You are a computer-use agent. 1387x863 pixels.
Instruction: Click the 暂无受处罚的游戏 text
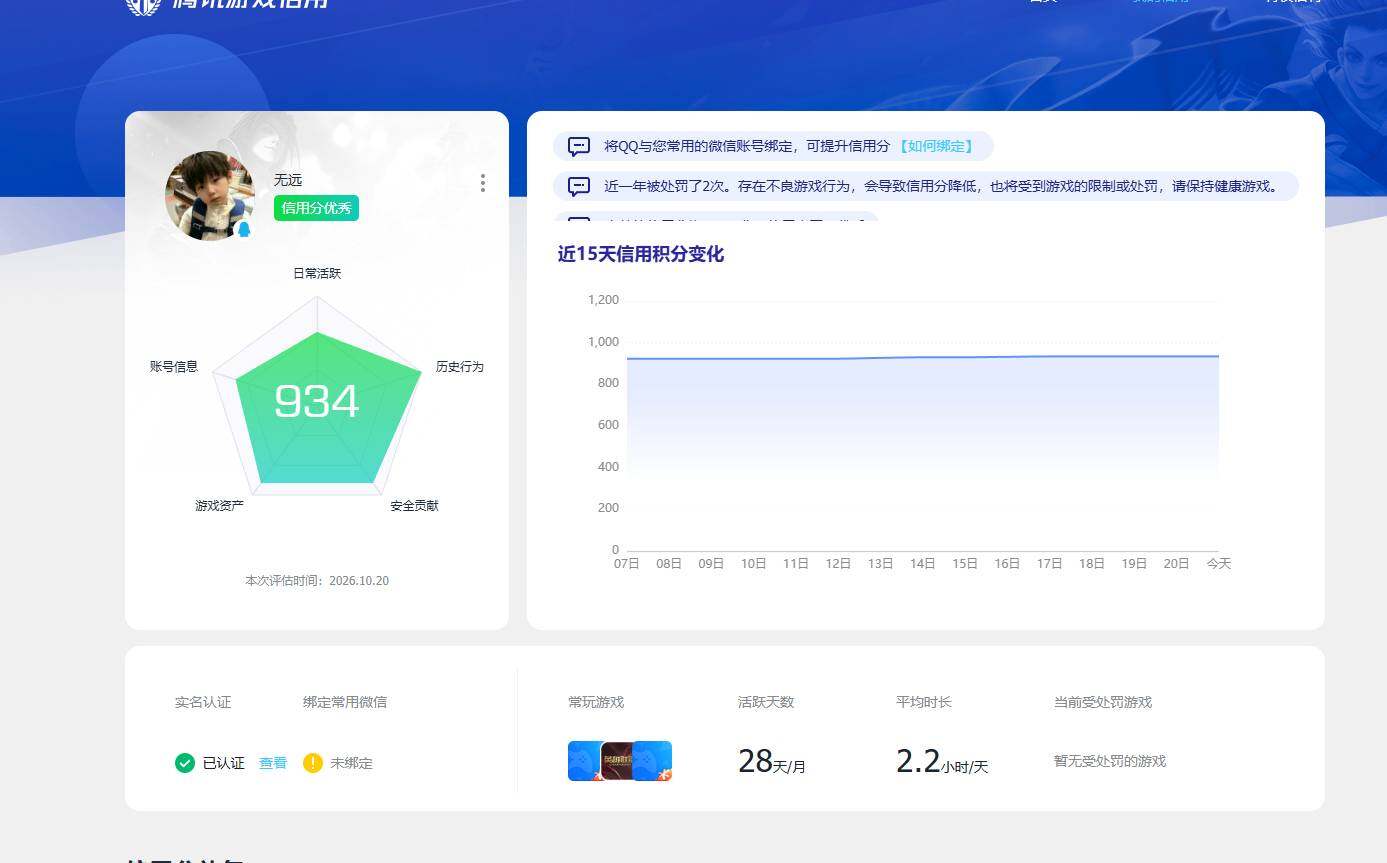(1110, 761)
